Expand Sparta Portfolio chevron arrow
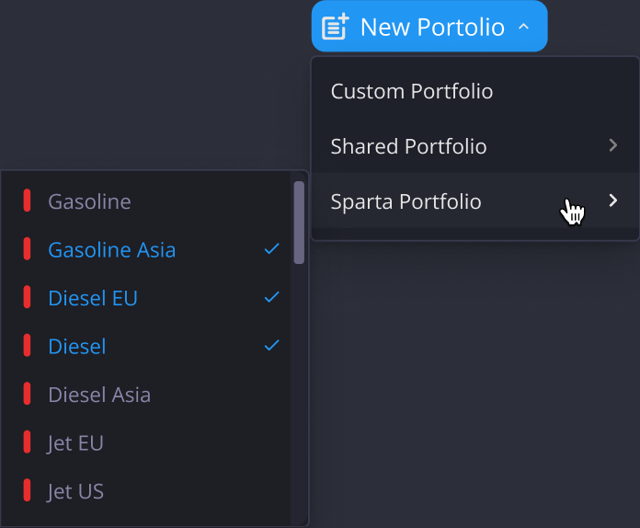This screenshot has height=528, width=640. tap(613, 201)
